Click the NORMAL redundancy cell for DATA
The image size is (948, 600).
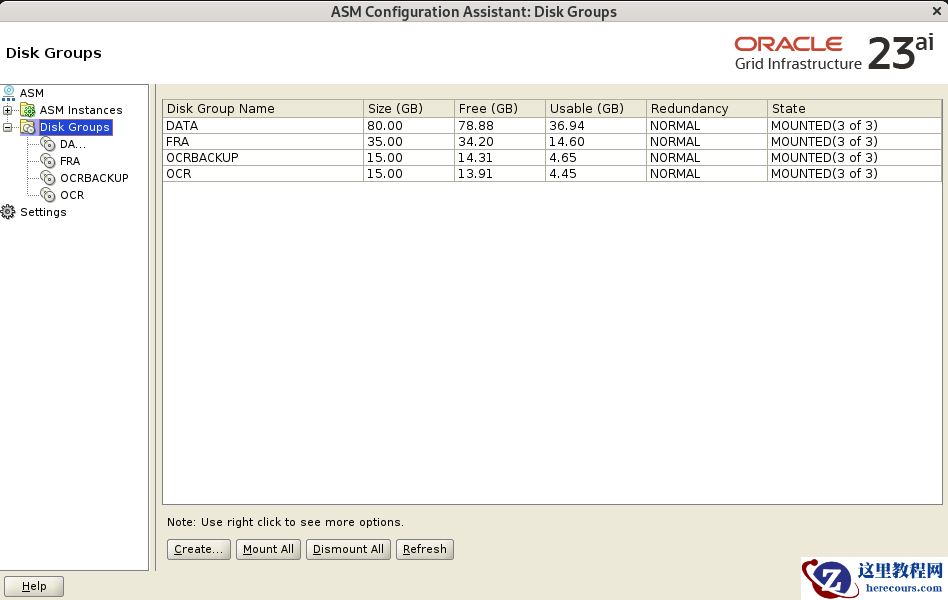(707, 125)
